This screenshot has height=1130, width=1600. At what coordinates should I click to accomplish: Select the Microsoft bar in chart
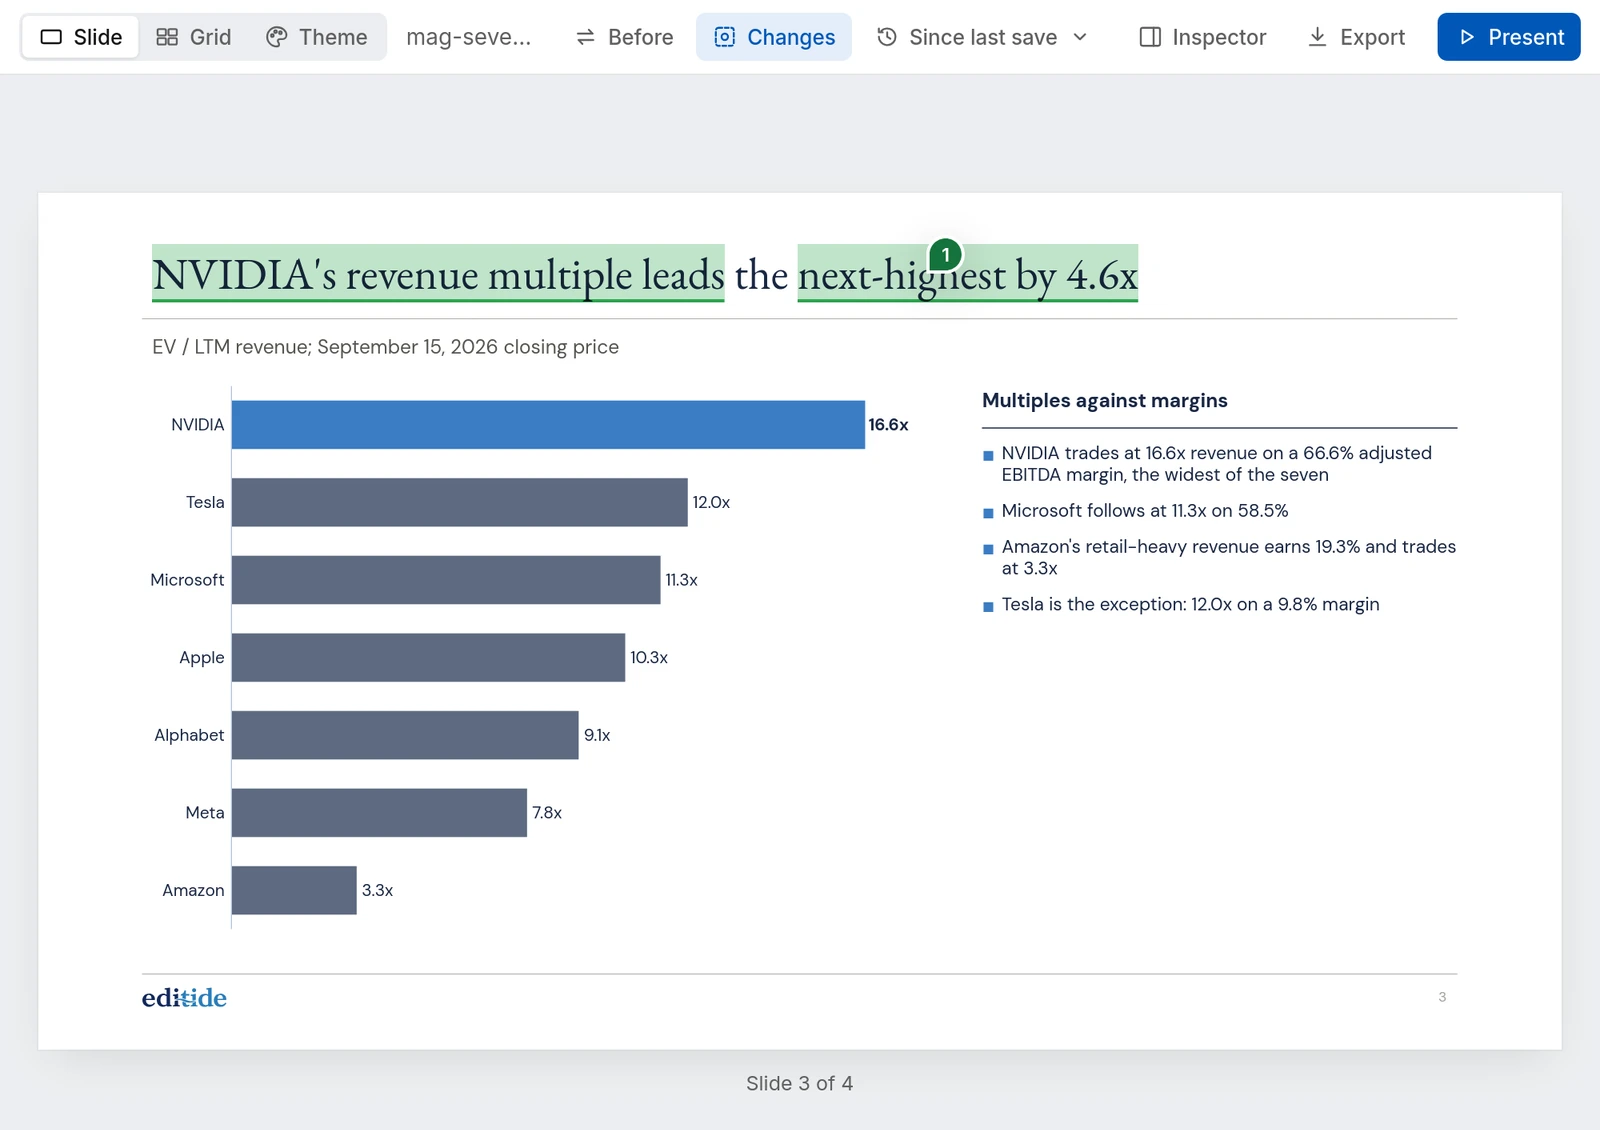[x=446, y=580]
